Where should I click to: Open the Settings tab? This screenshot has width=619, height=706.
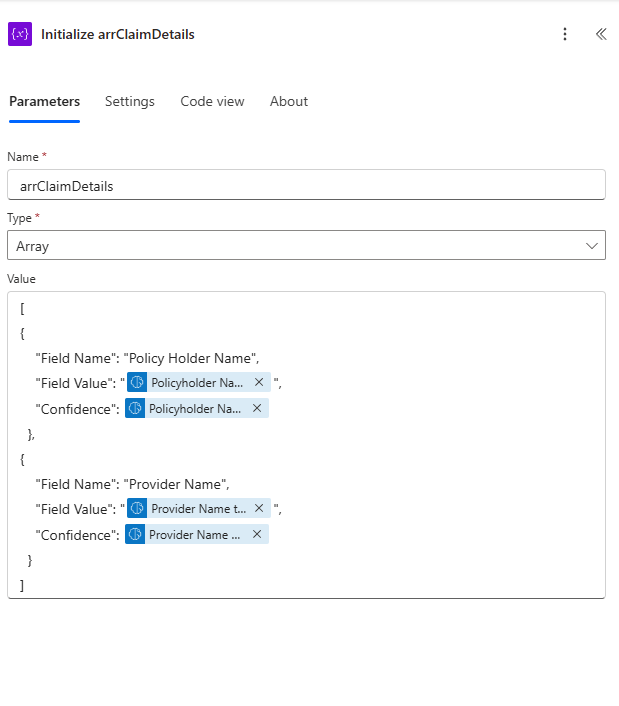tap(130, 101)
